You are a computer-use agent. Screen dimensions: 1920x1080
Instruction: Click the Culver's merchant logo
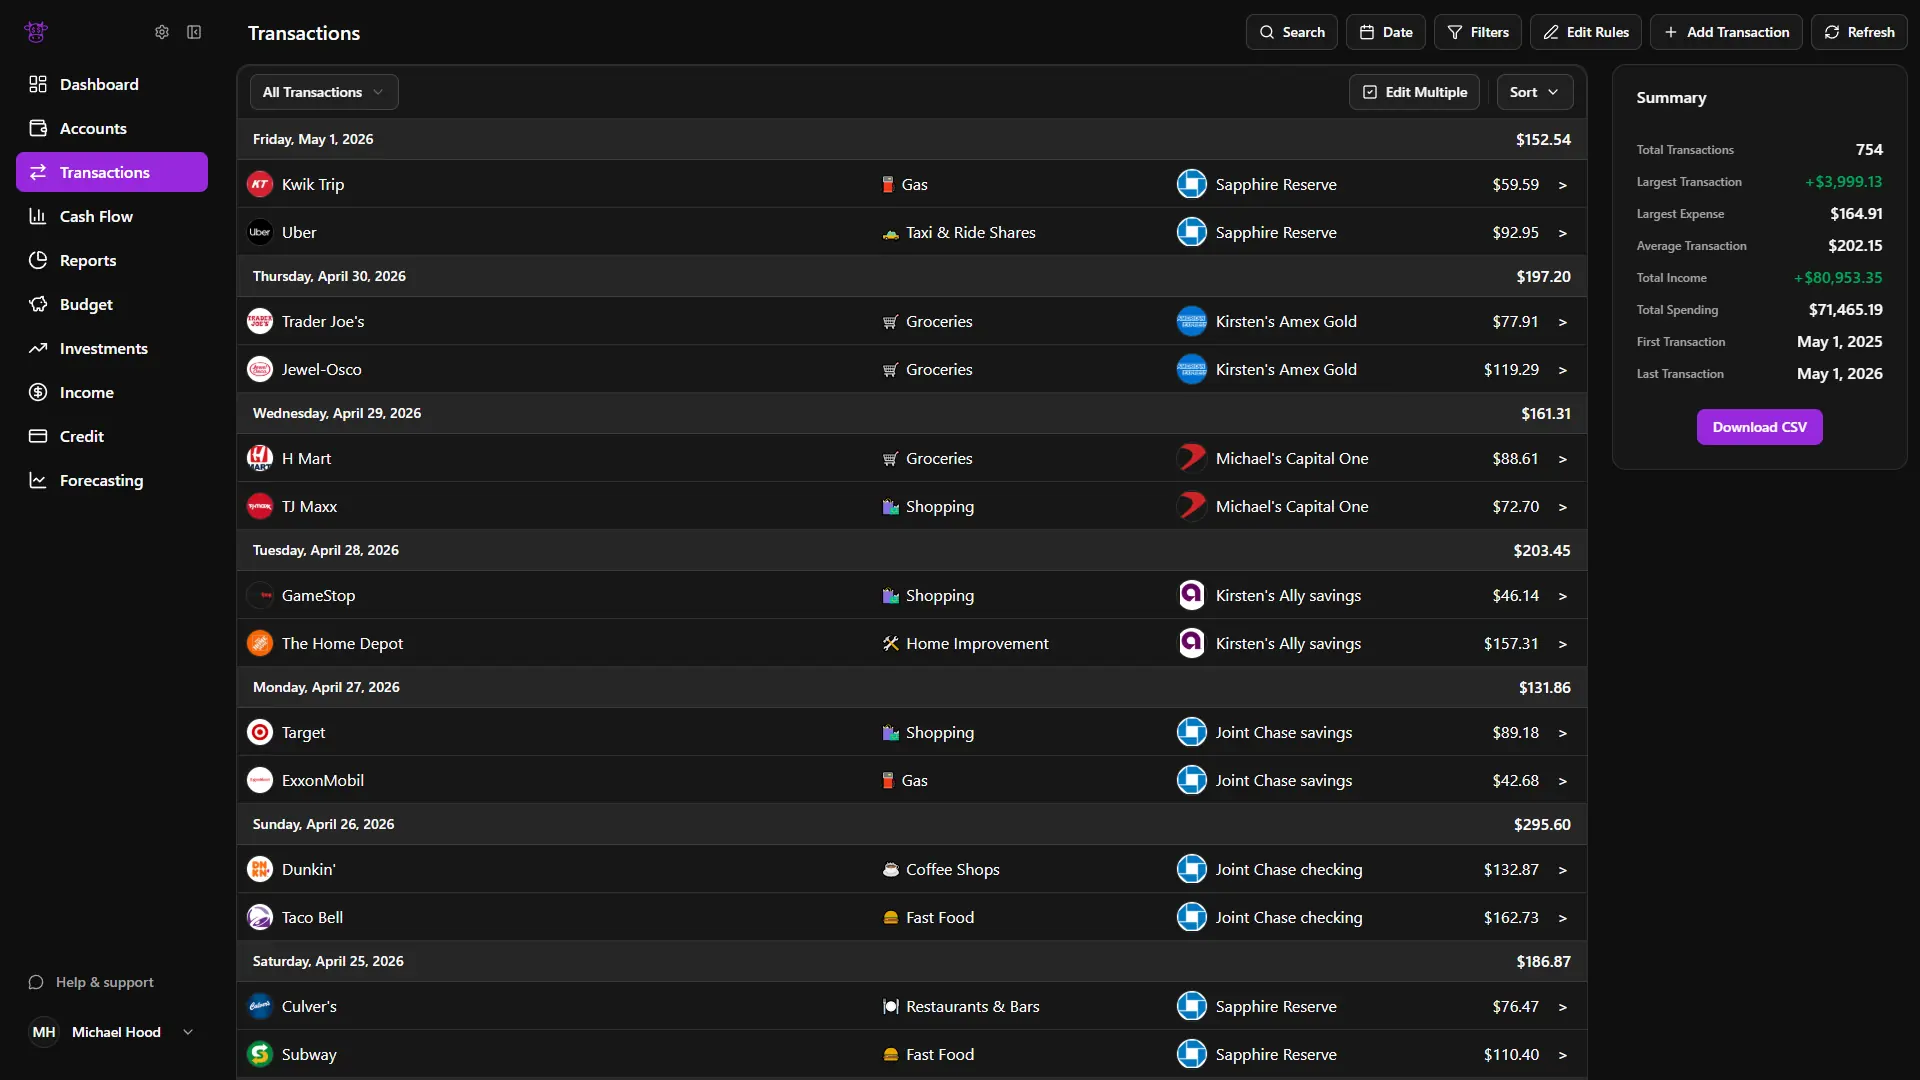pos(260,1006)
